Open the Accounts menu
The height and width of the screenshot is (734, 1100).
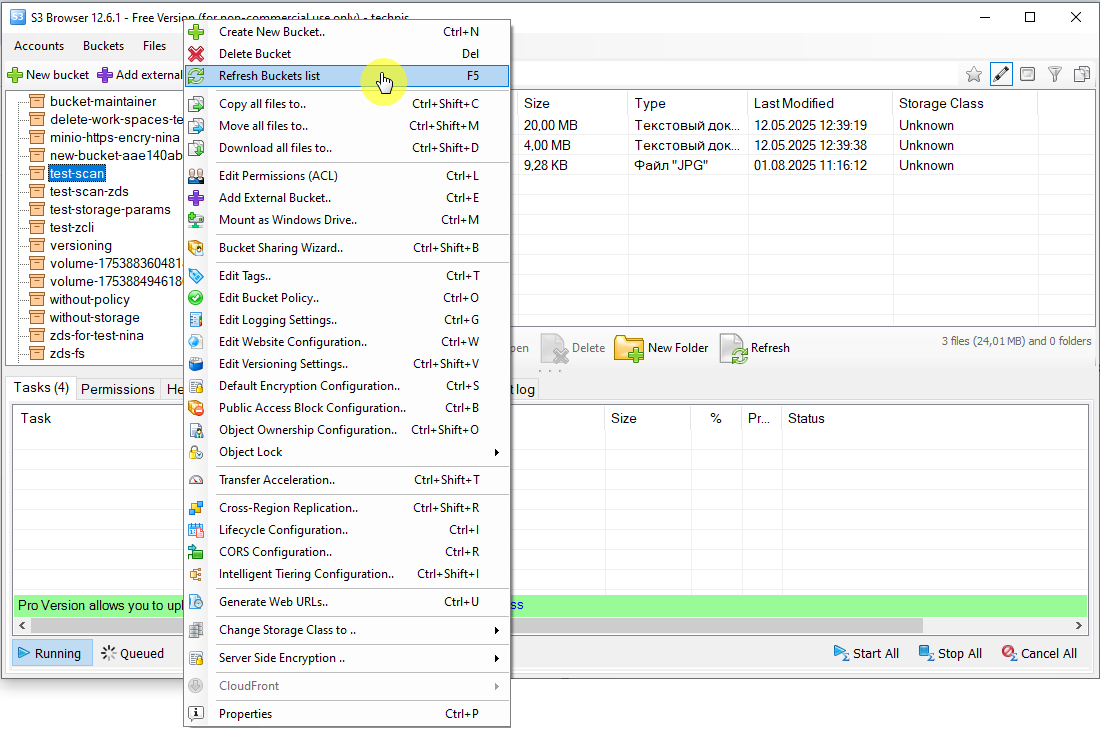click(39, 46)
